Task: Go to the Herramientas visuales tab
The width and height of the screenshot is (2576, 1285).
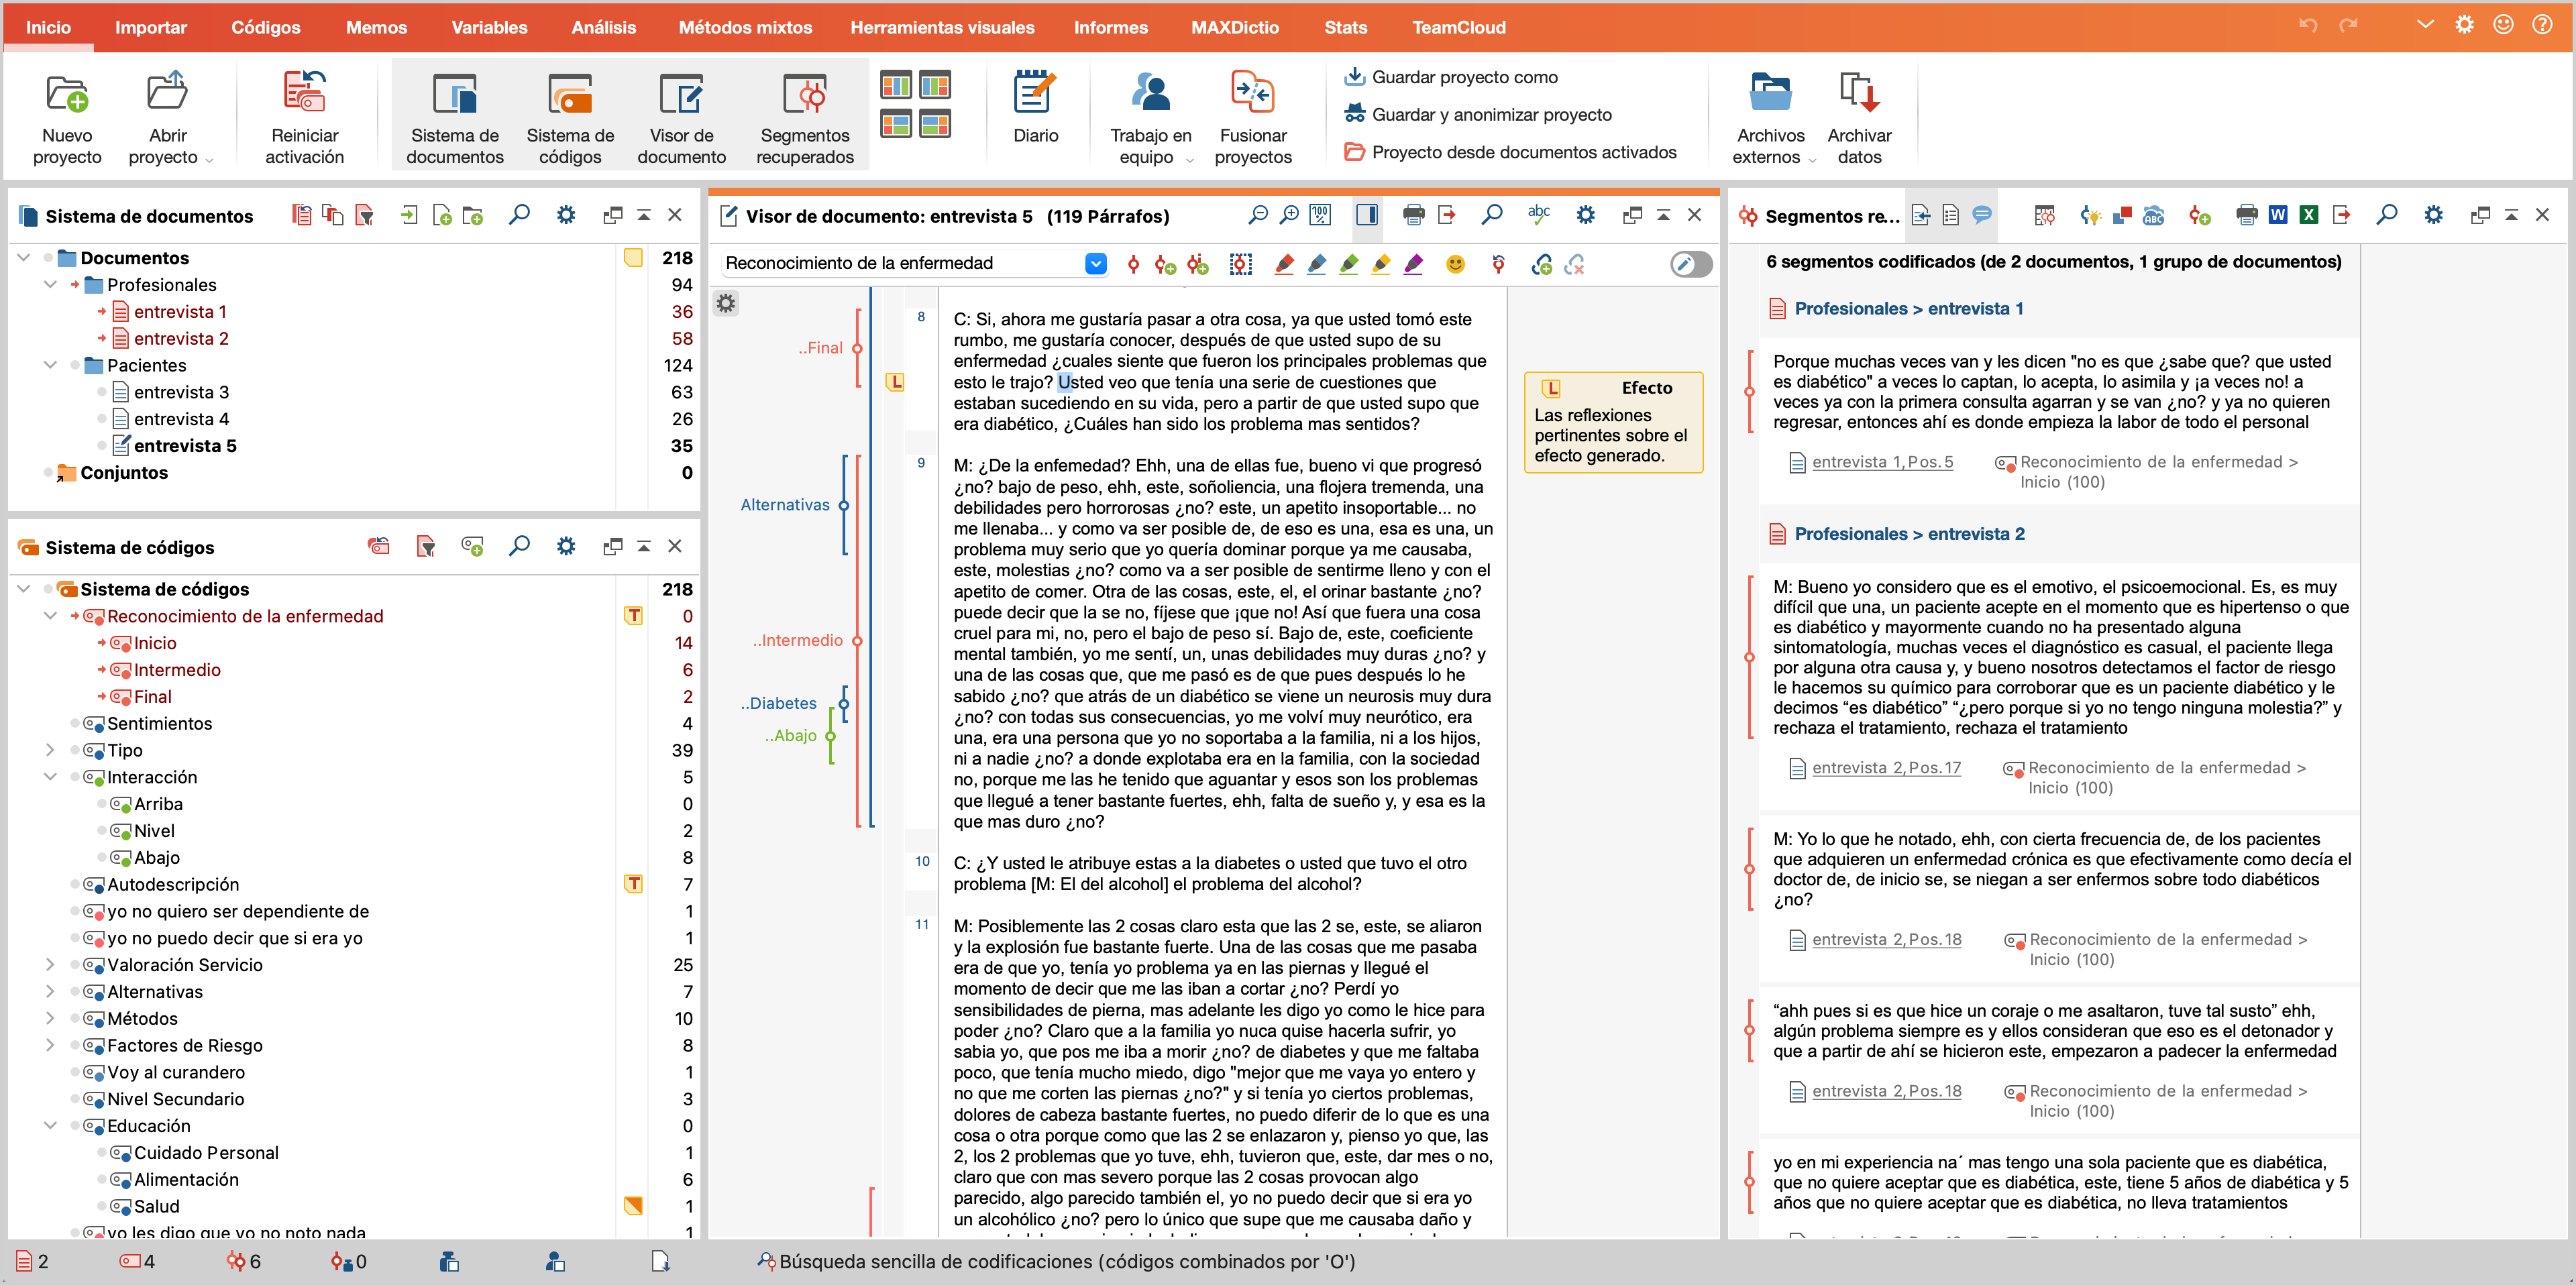Action: coord(942,27)
